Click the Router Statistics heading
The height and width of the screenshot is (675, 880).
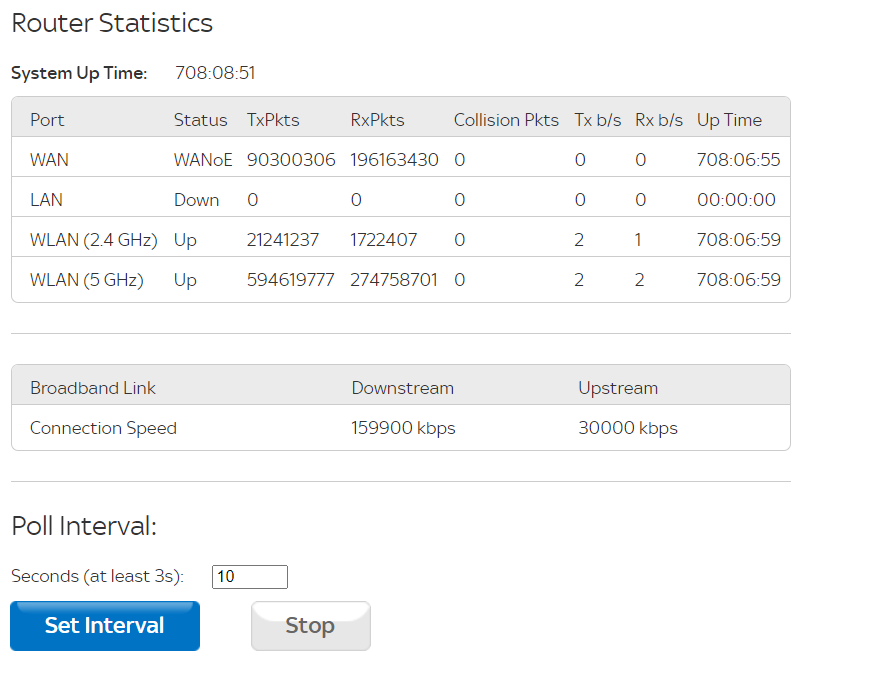112,23
